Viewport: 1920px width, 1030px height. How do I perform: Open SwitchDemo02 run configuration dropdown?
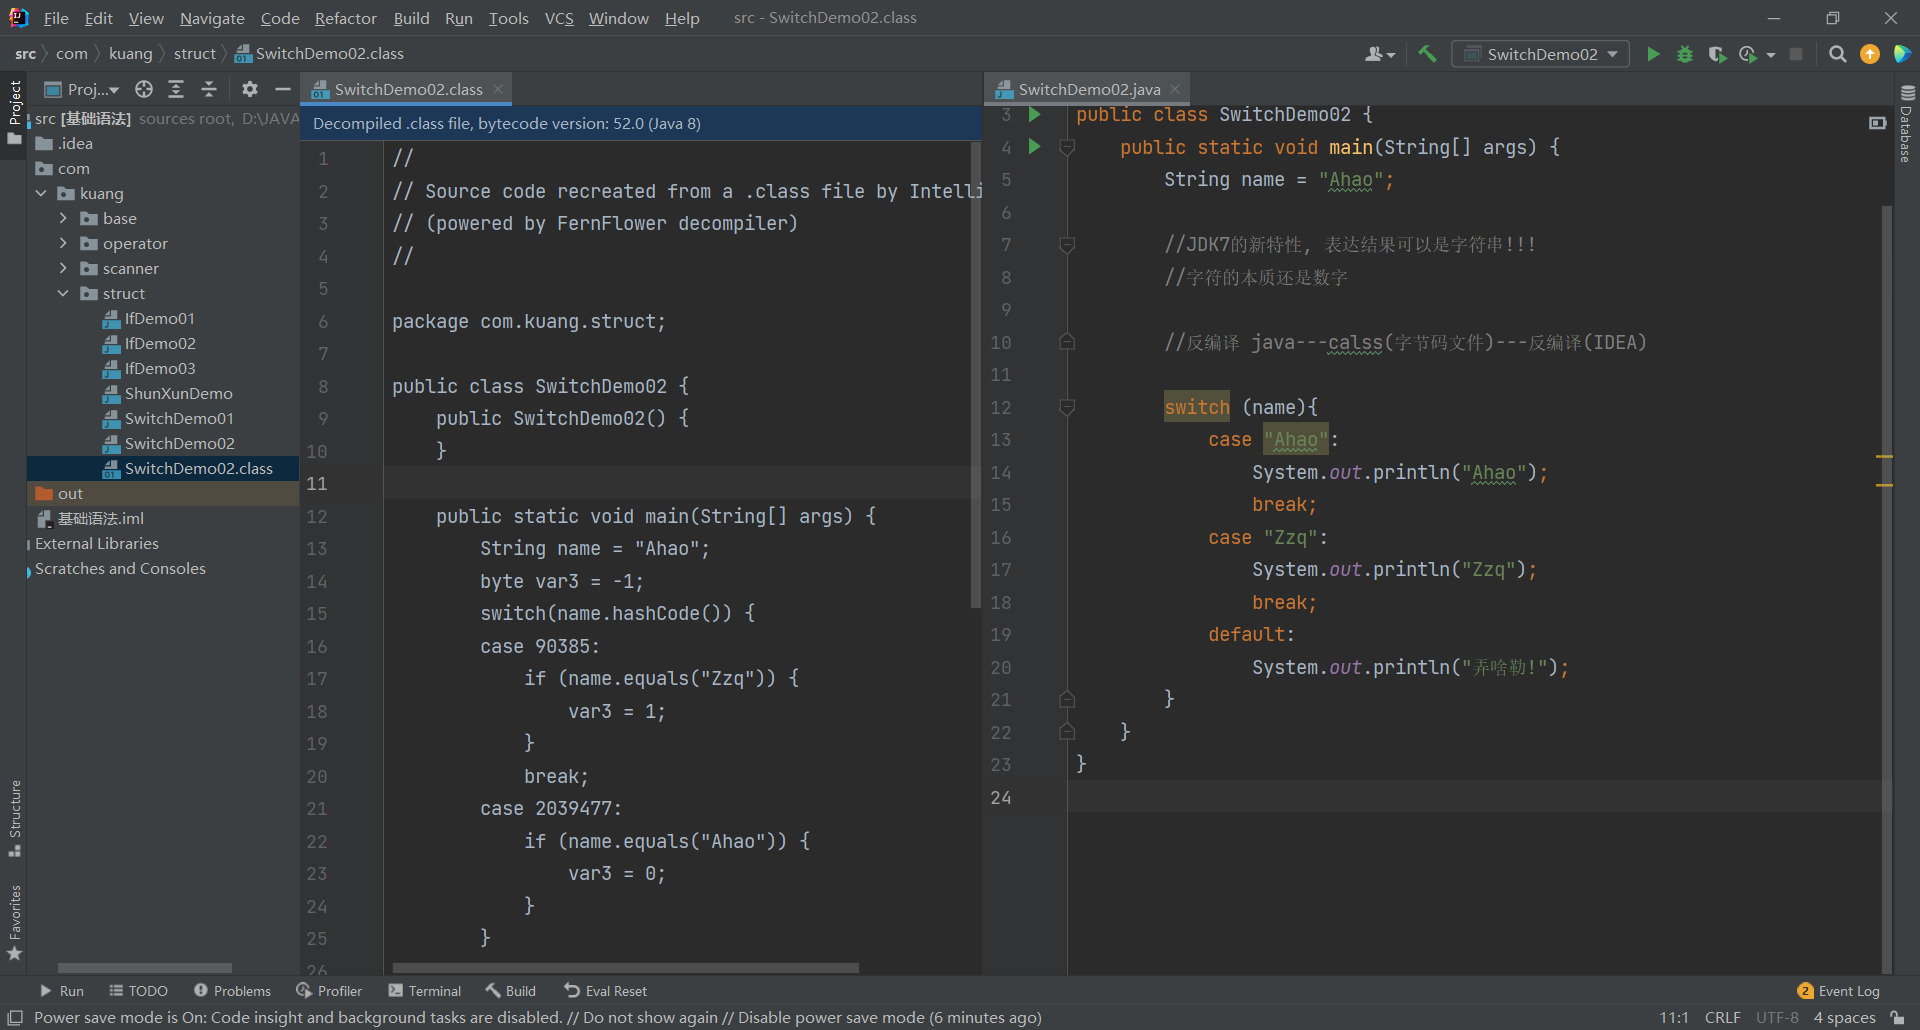coord(1541,54)
